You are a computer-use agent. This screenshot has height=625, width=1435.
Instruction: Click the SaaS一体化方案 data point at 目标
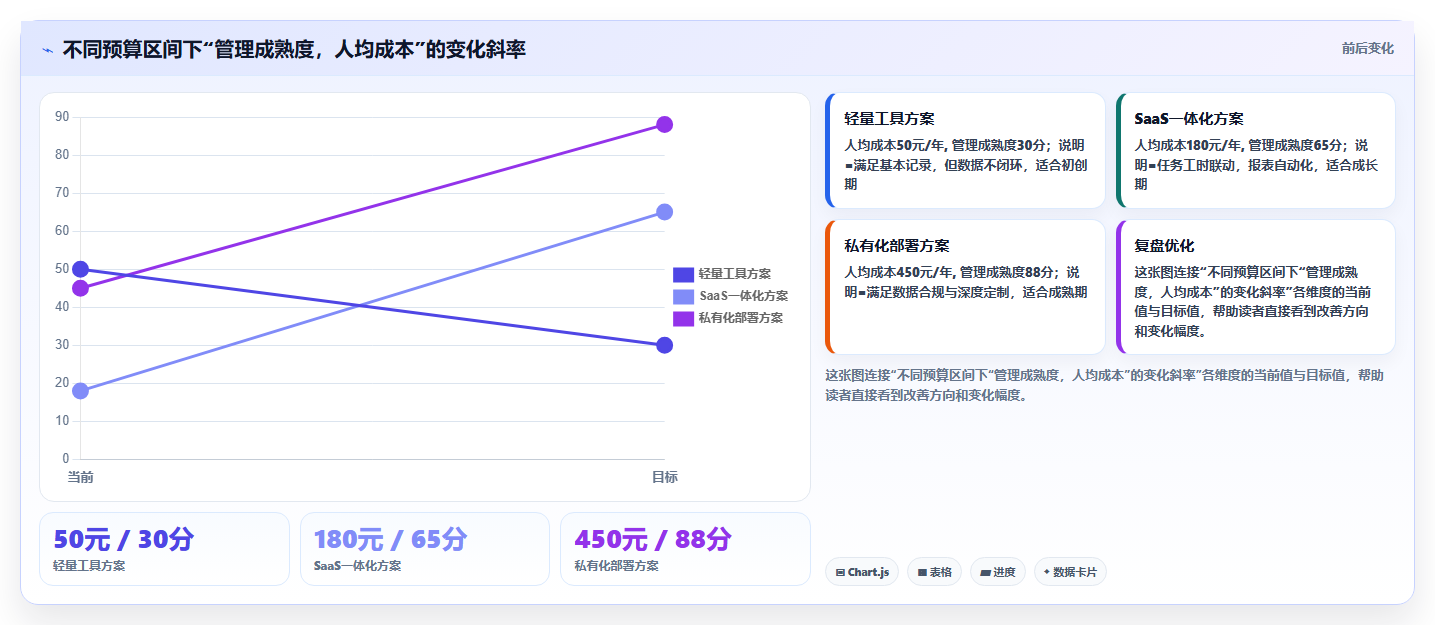pos(664,212)
